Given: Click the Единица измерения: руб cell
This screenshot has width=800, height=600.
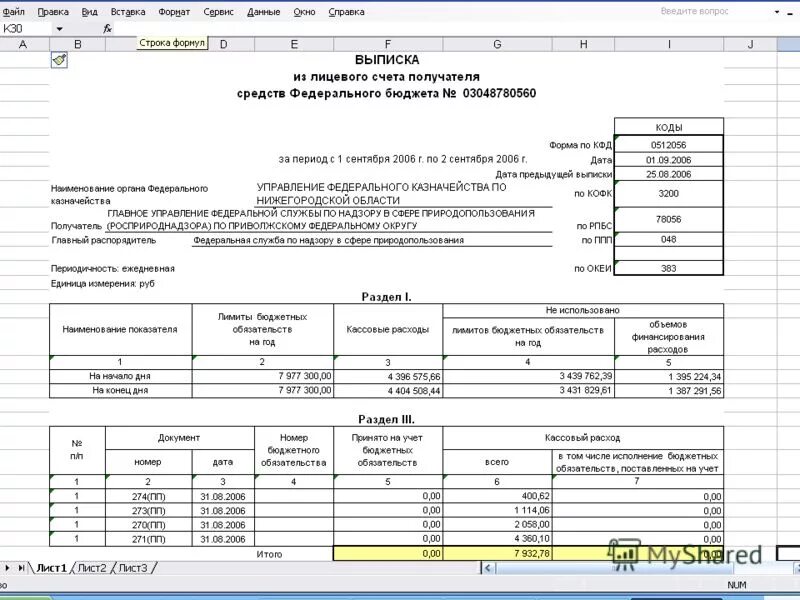Looking at the screenshot, I should (103, 283).
